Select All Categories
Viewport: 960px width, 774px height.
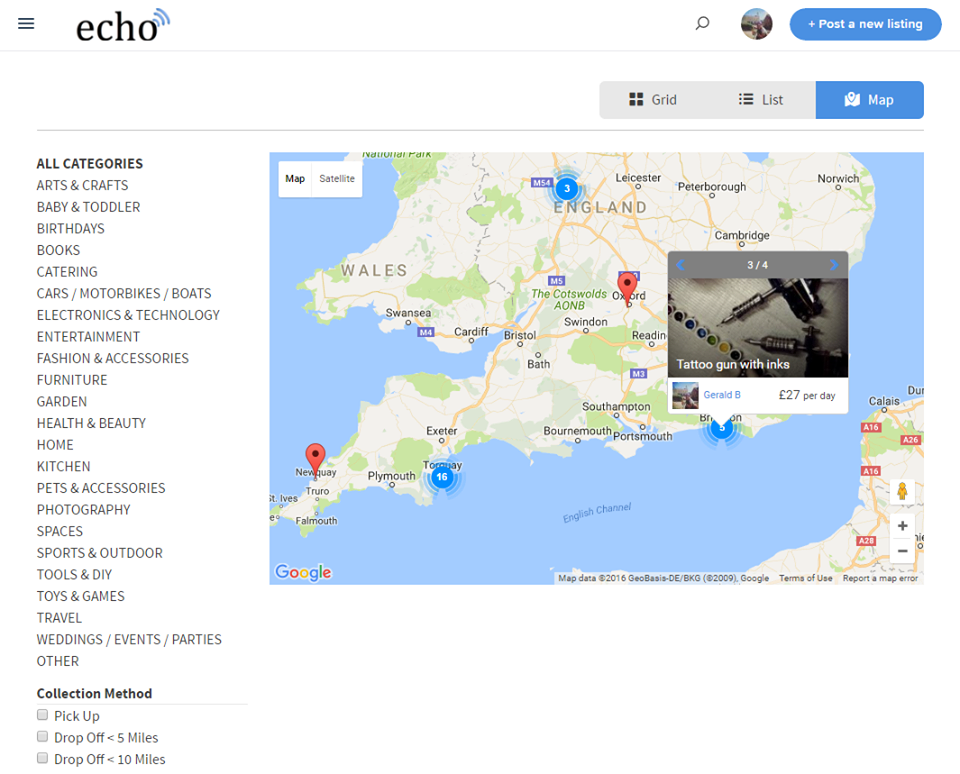(x=89, y=163)
